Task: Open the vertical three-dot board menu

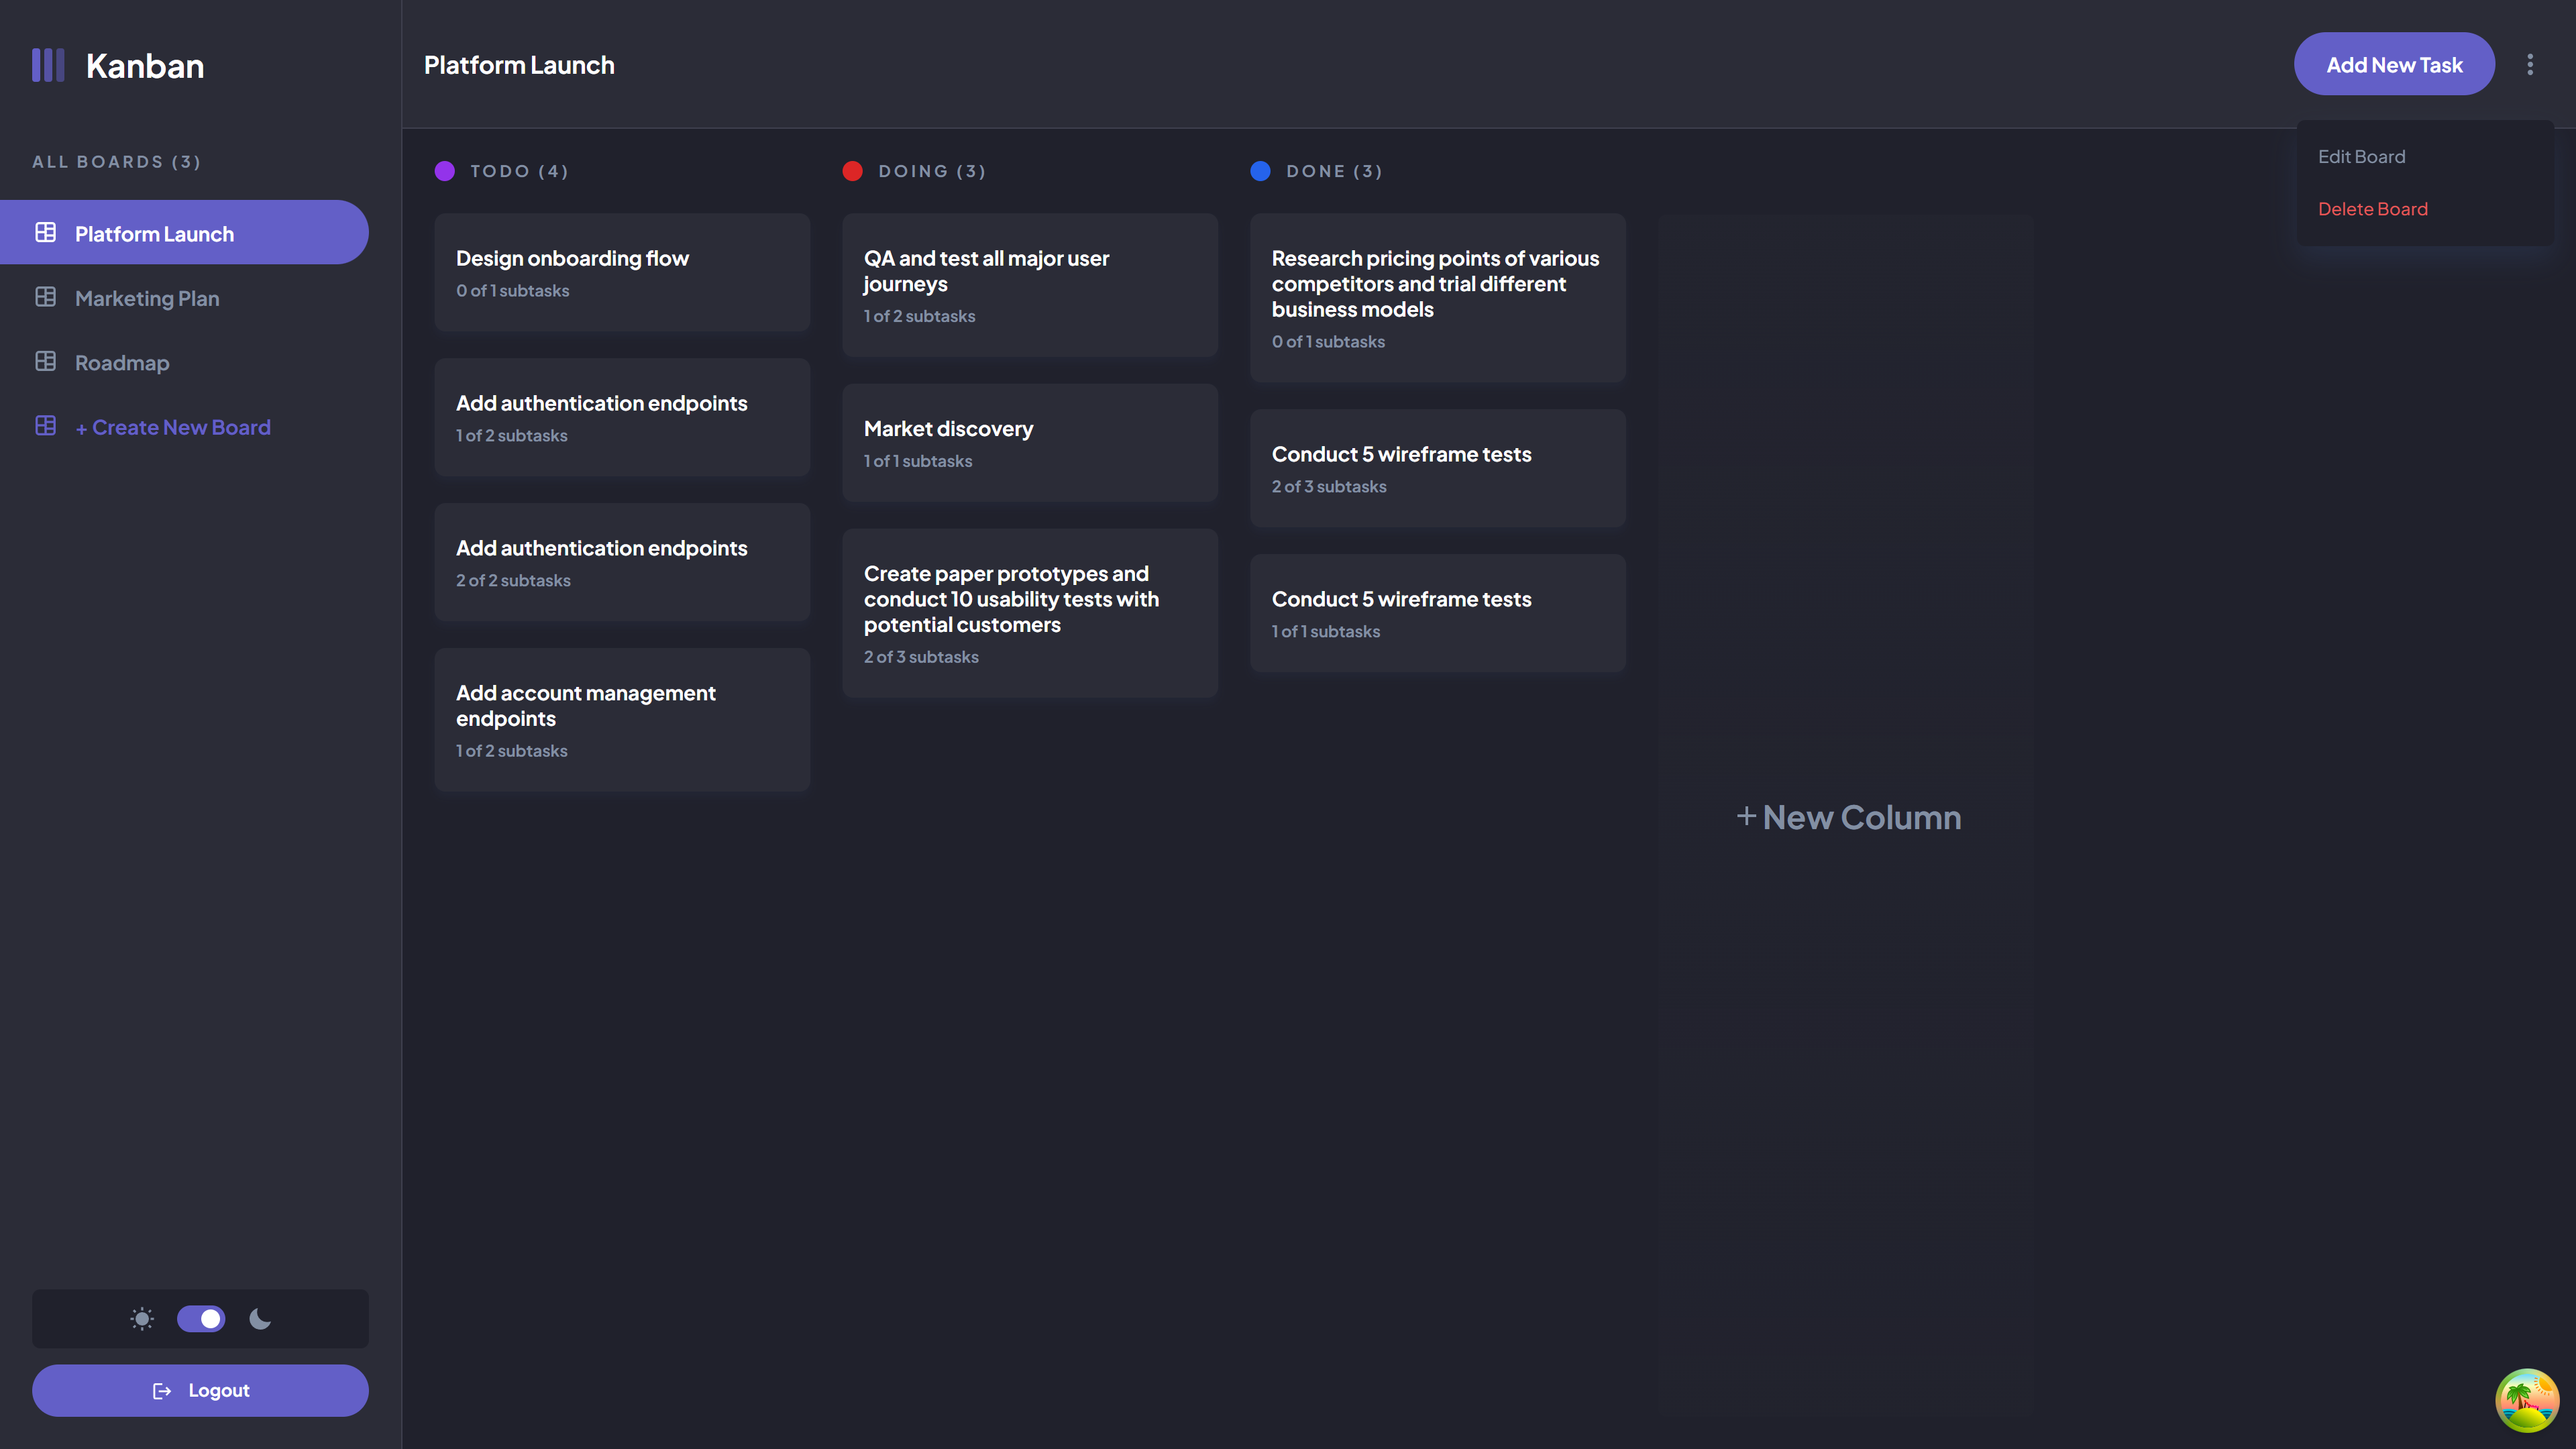Action: coord(2530,65)
